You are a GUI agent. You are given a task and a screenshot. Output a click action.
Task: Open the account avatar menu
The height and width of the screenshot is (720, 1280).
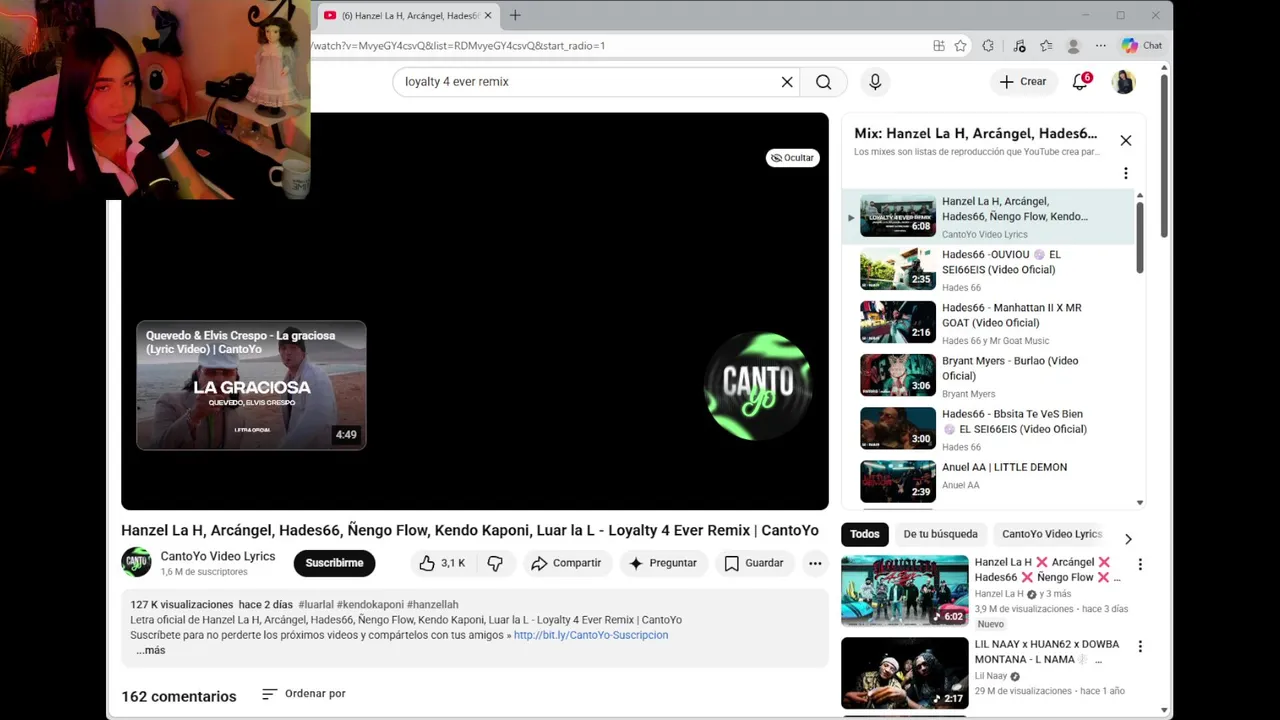tap(1124, 82)
